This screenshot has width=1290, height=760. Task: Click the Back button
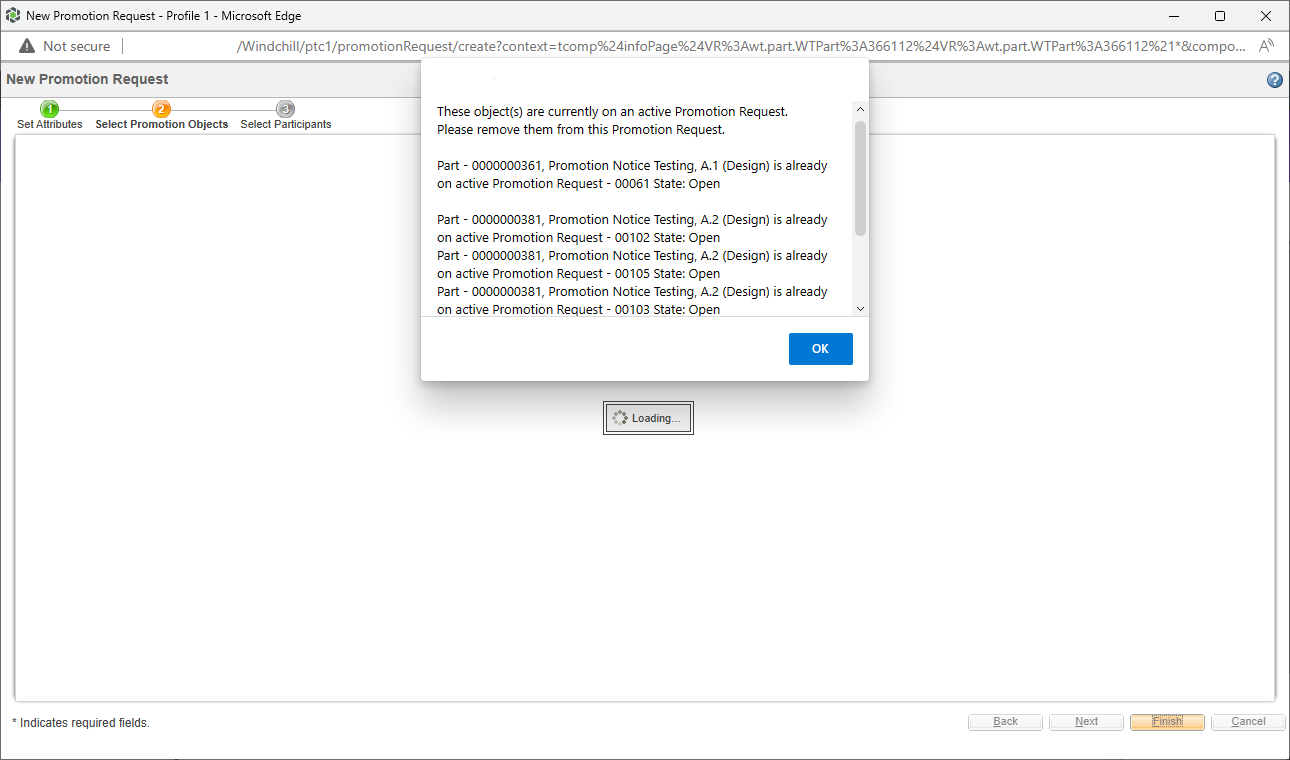click(x=1005, y=721)
